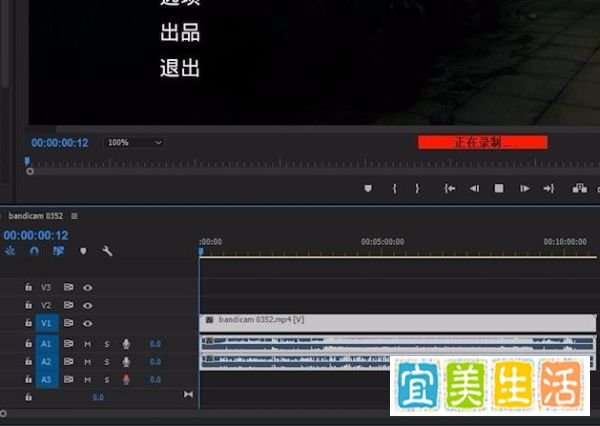Image resolution: width=600 pixels, height=426 pixels.
Task: Go to Out point
Action: 549,188
